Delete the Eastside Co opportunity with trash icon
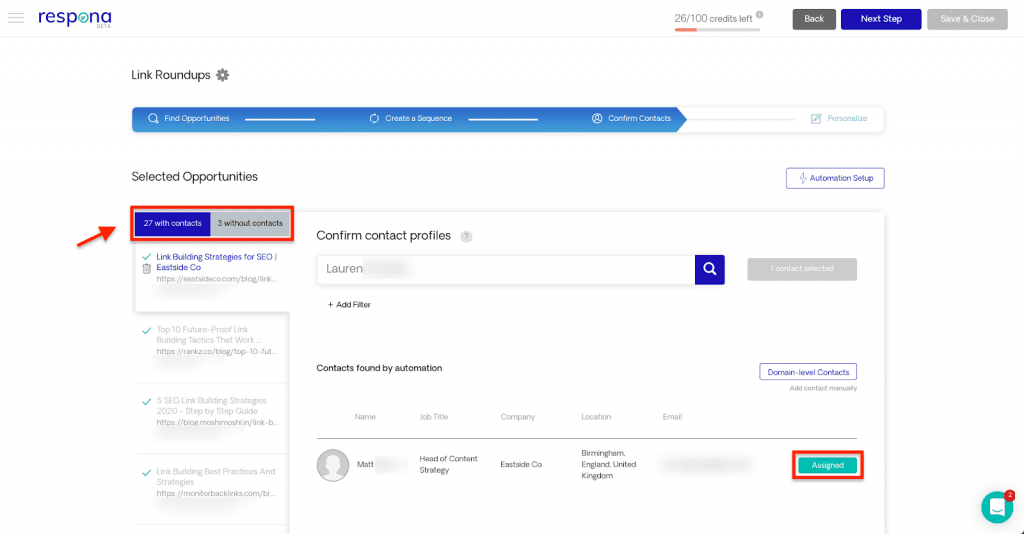This screenshot has height=534, width=1024. (x=146, y=268)
